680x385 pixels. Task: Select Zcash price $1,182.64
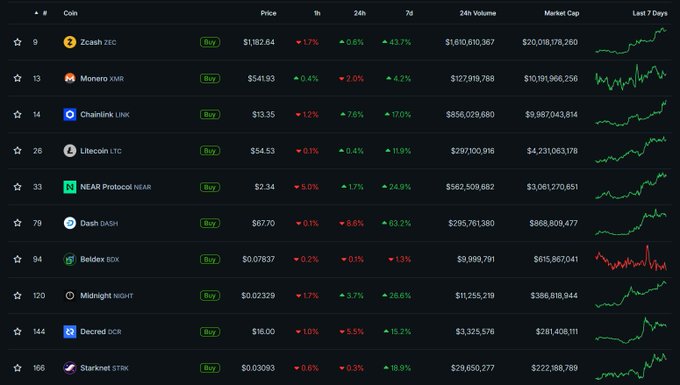[x=259, y=42]
